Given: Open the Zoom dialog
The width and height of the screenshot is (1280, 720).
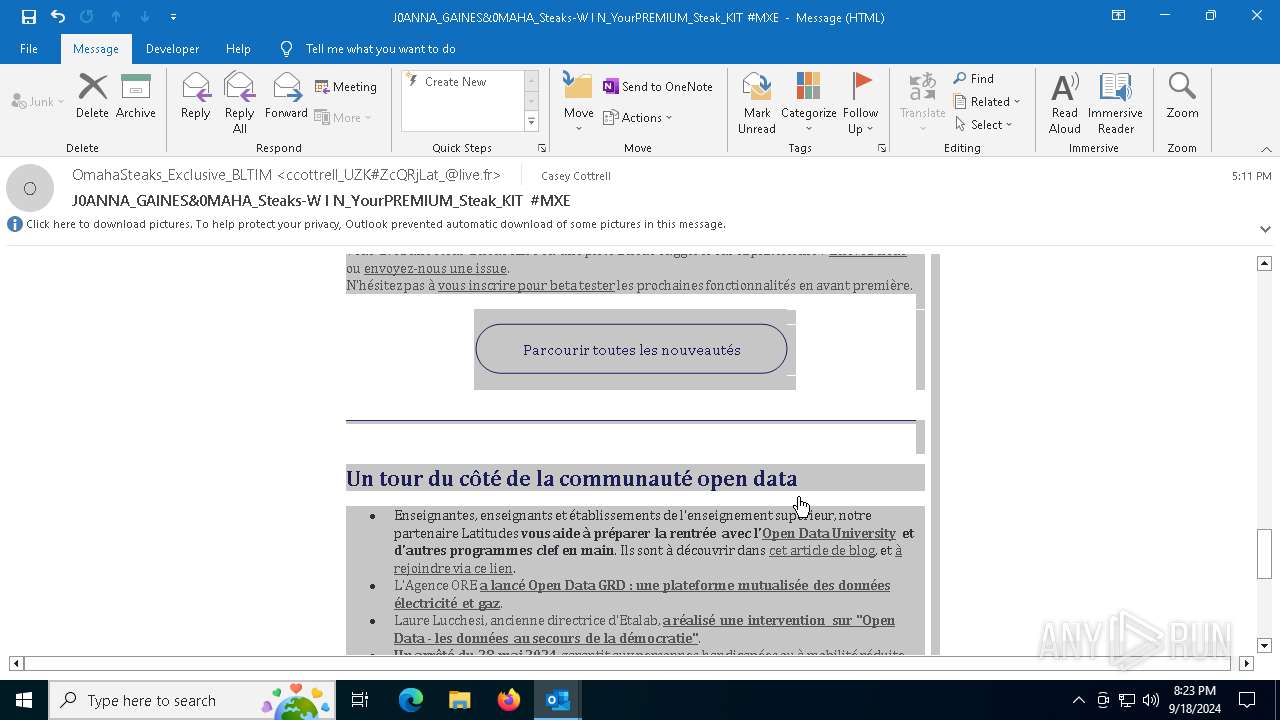Looking at the screenshot, I should click(x=1182, y=97).
